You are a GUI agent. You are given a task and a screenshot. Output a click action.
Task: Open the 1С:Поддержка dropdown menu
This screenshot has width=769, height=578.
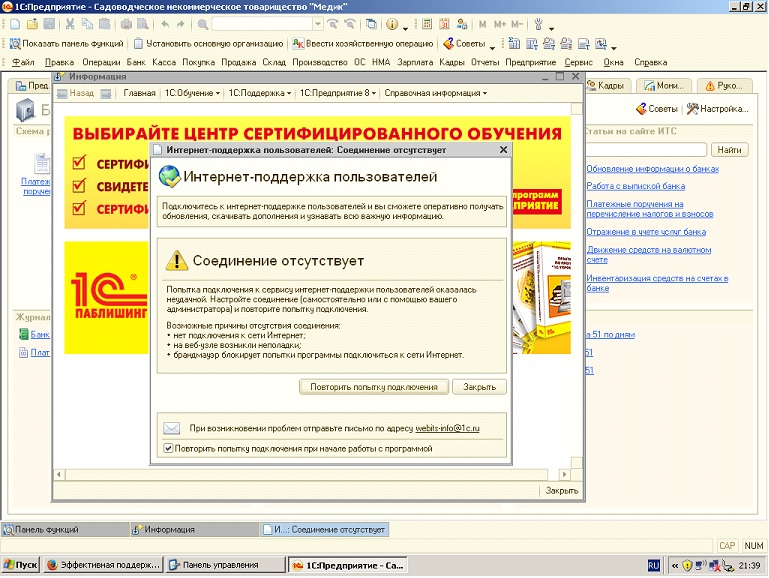[260, 93]
